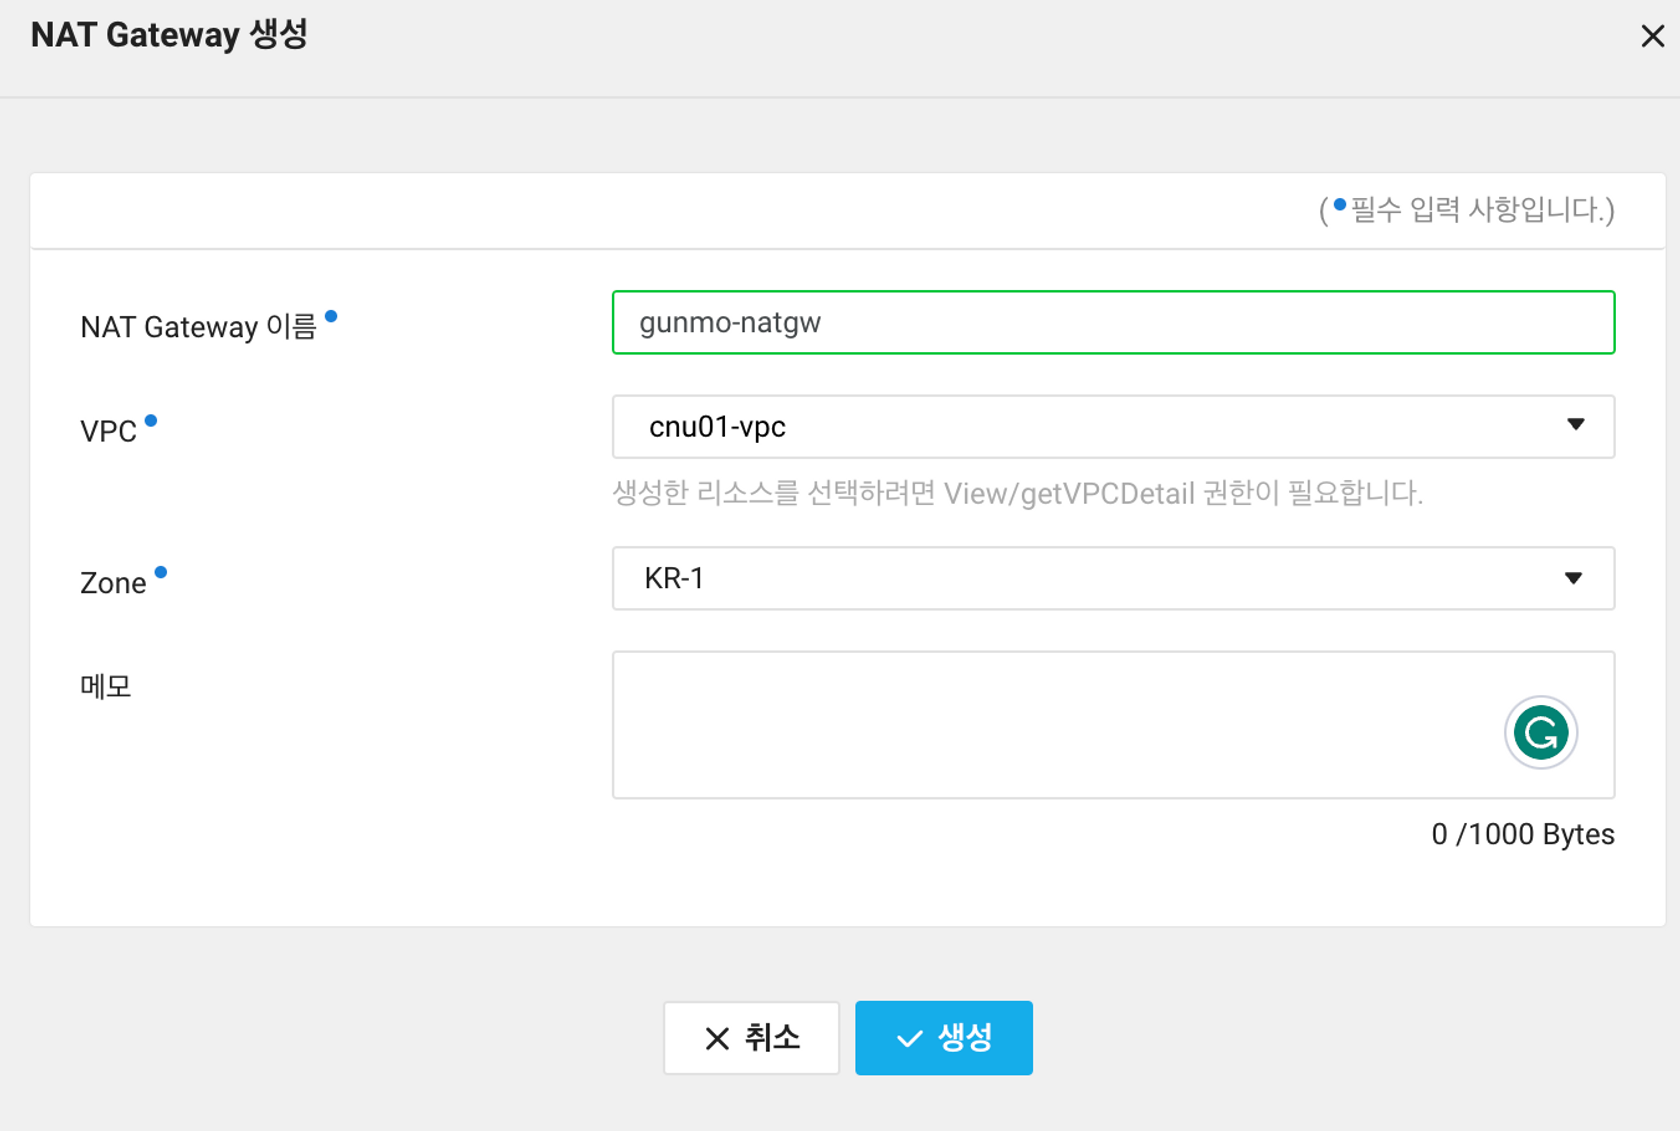Cancel creation with the 취소 button

click(751, 1038)
